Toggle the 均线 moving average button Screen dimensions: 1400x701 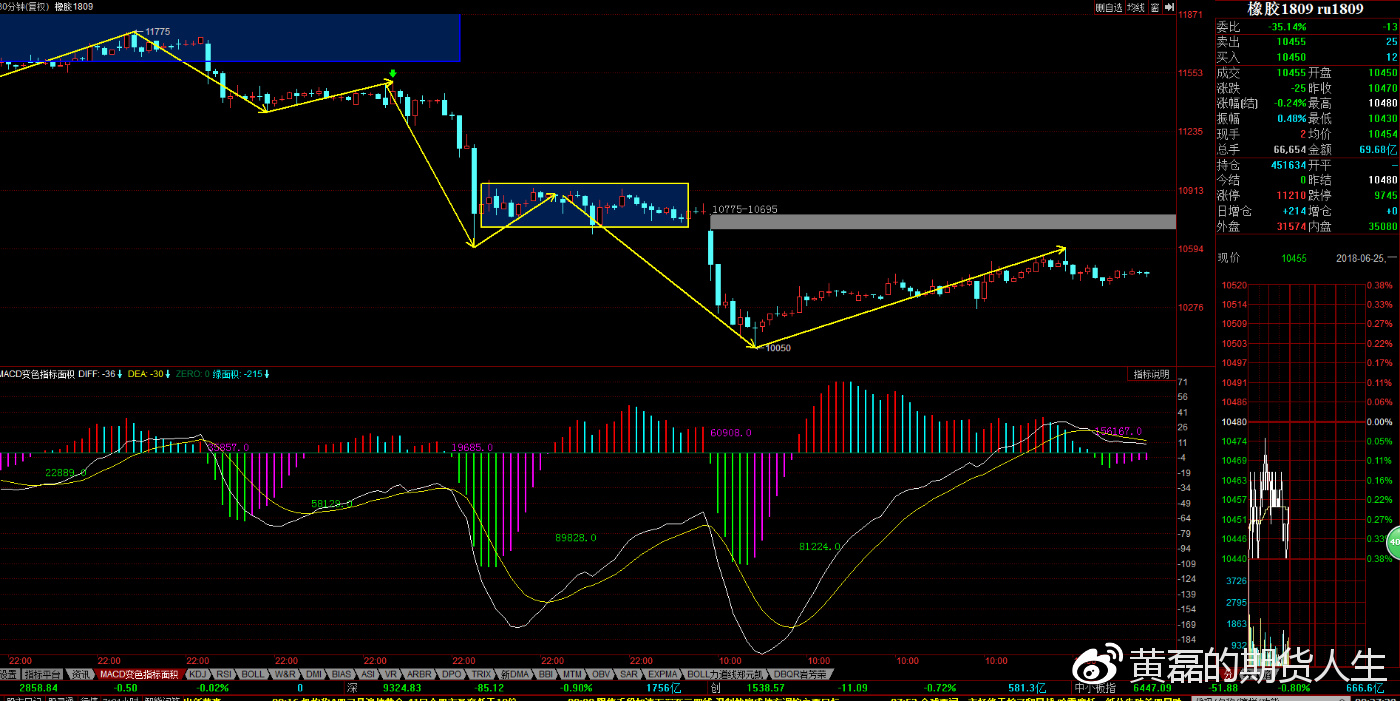tap(1135, 7)
